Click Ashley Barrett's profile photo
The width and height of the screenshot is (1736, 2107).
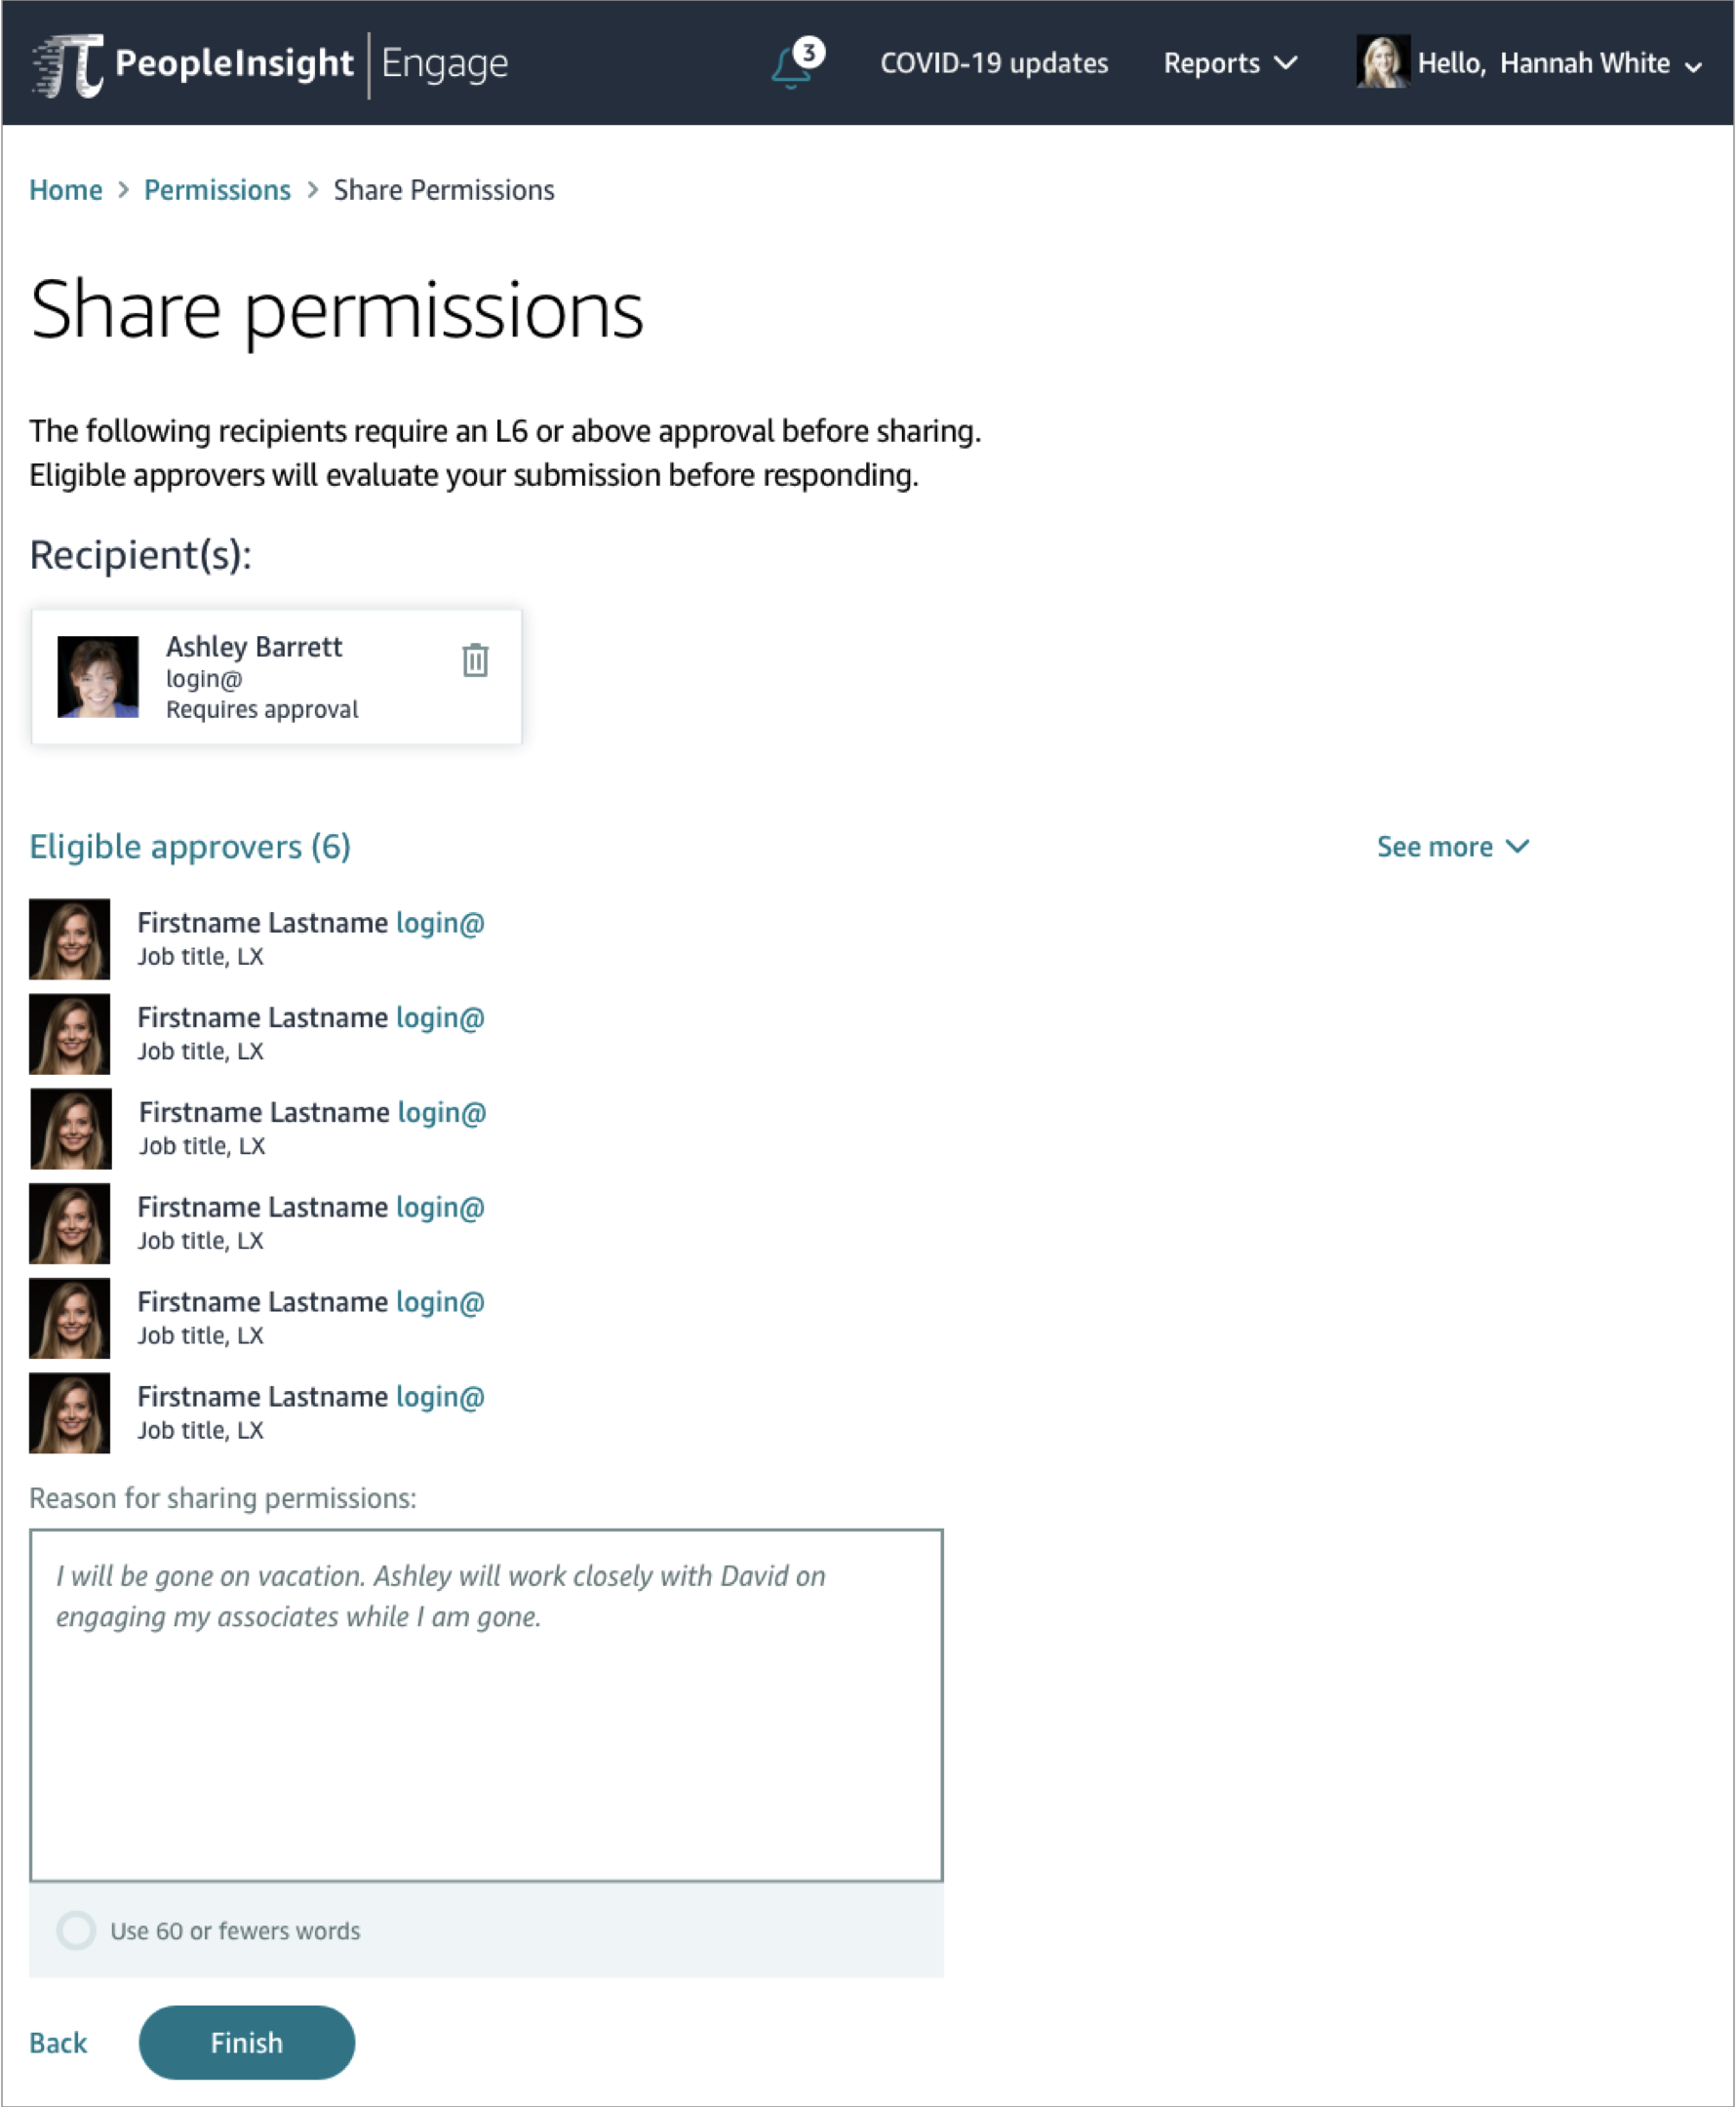98,677
